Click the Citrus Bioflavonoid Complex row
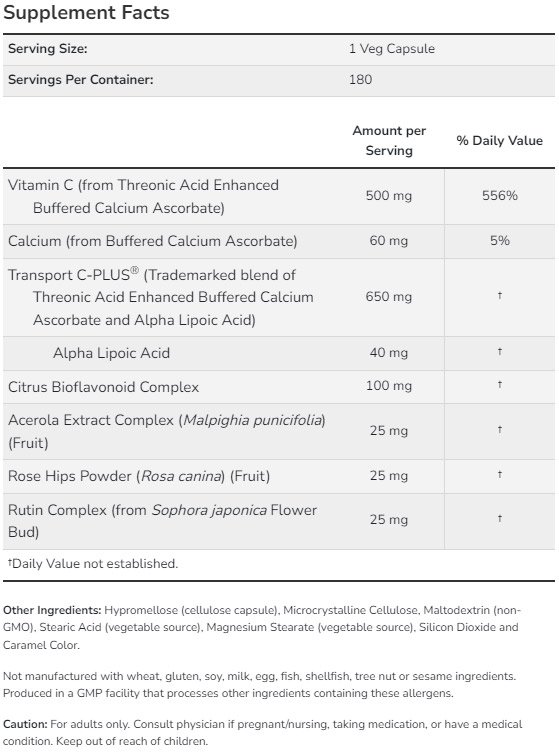Image resolution: width=559 pixels, height=752 pixels. pos(279,387)
